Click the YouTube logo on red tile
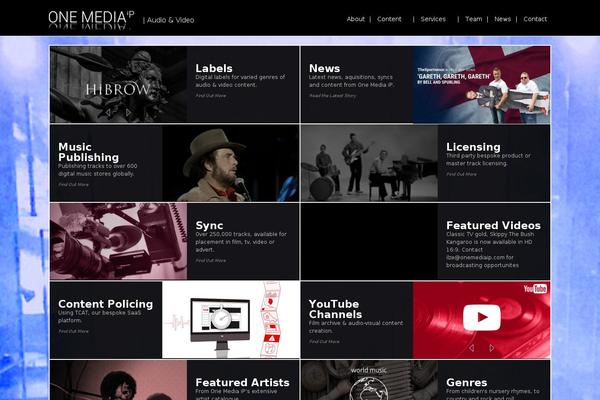 [x=535, y=289]
